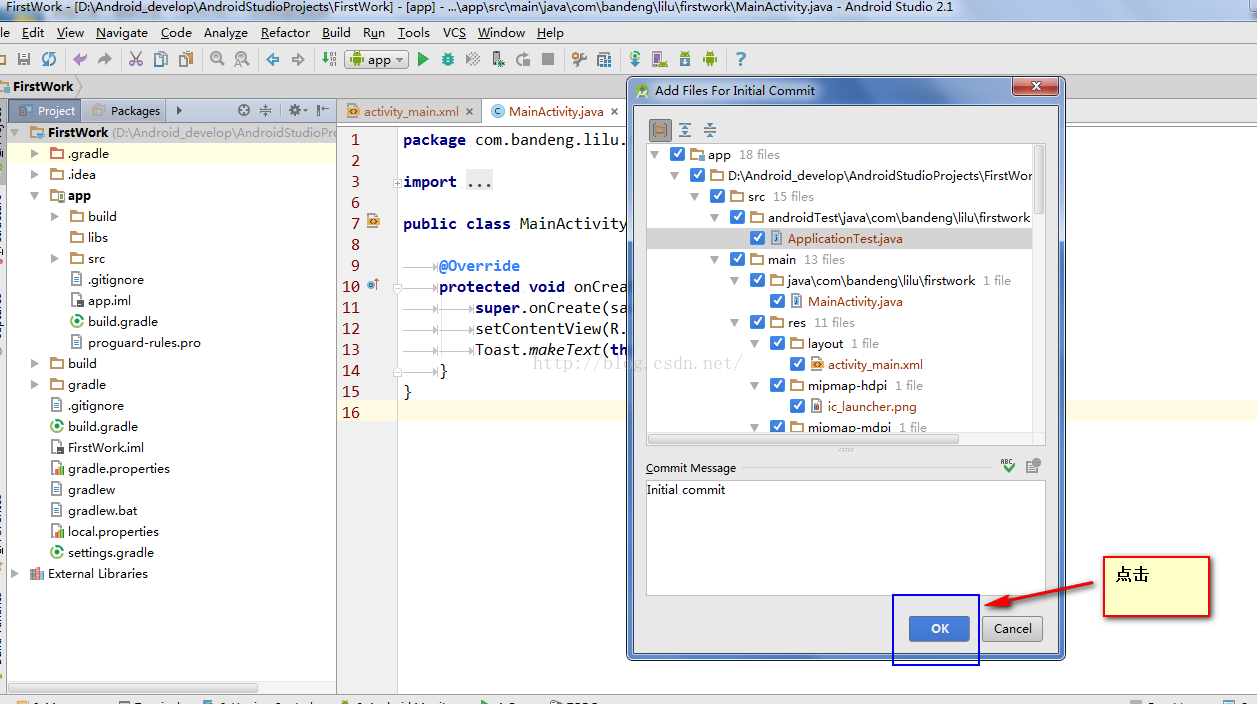Switch to the activity_main.xml editor tab
1257x704 pixels.
coord(410,111)
